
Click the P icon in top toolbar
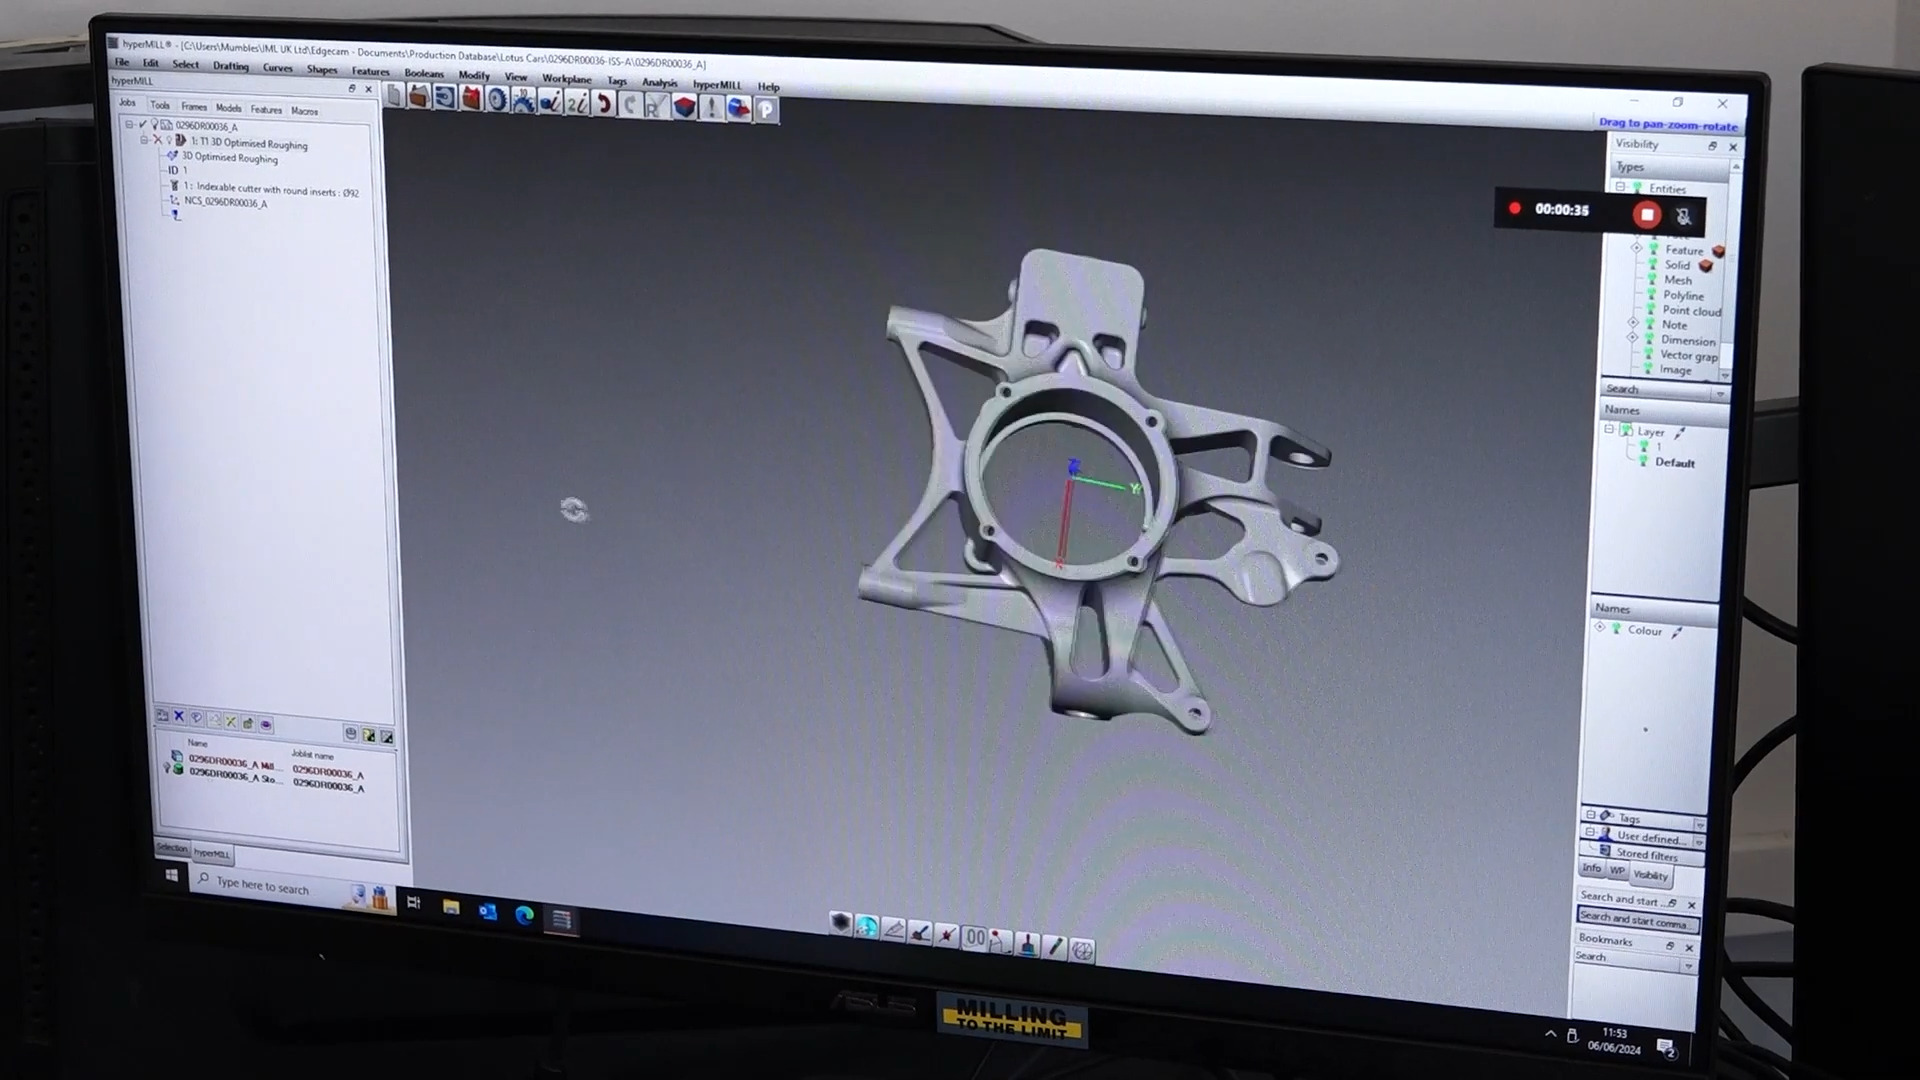coord(766,111)
